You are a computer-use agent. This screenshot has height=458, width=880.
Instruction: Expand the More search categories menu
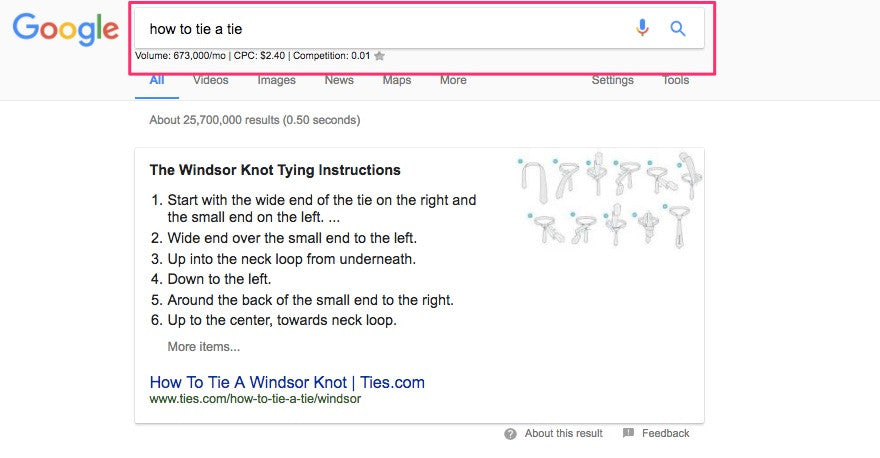click(453, 80)
